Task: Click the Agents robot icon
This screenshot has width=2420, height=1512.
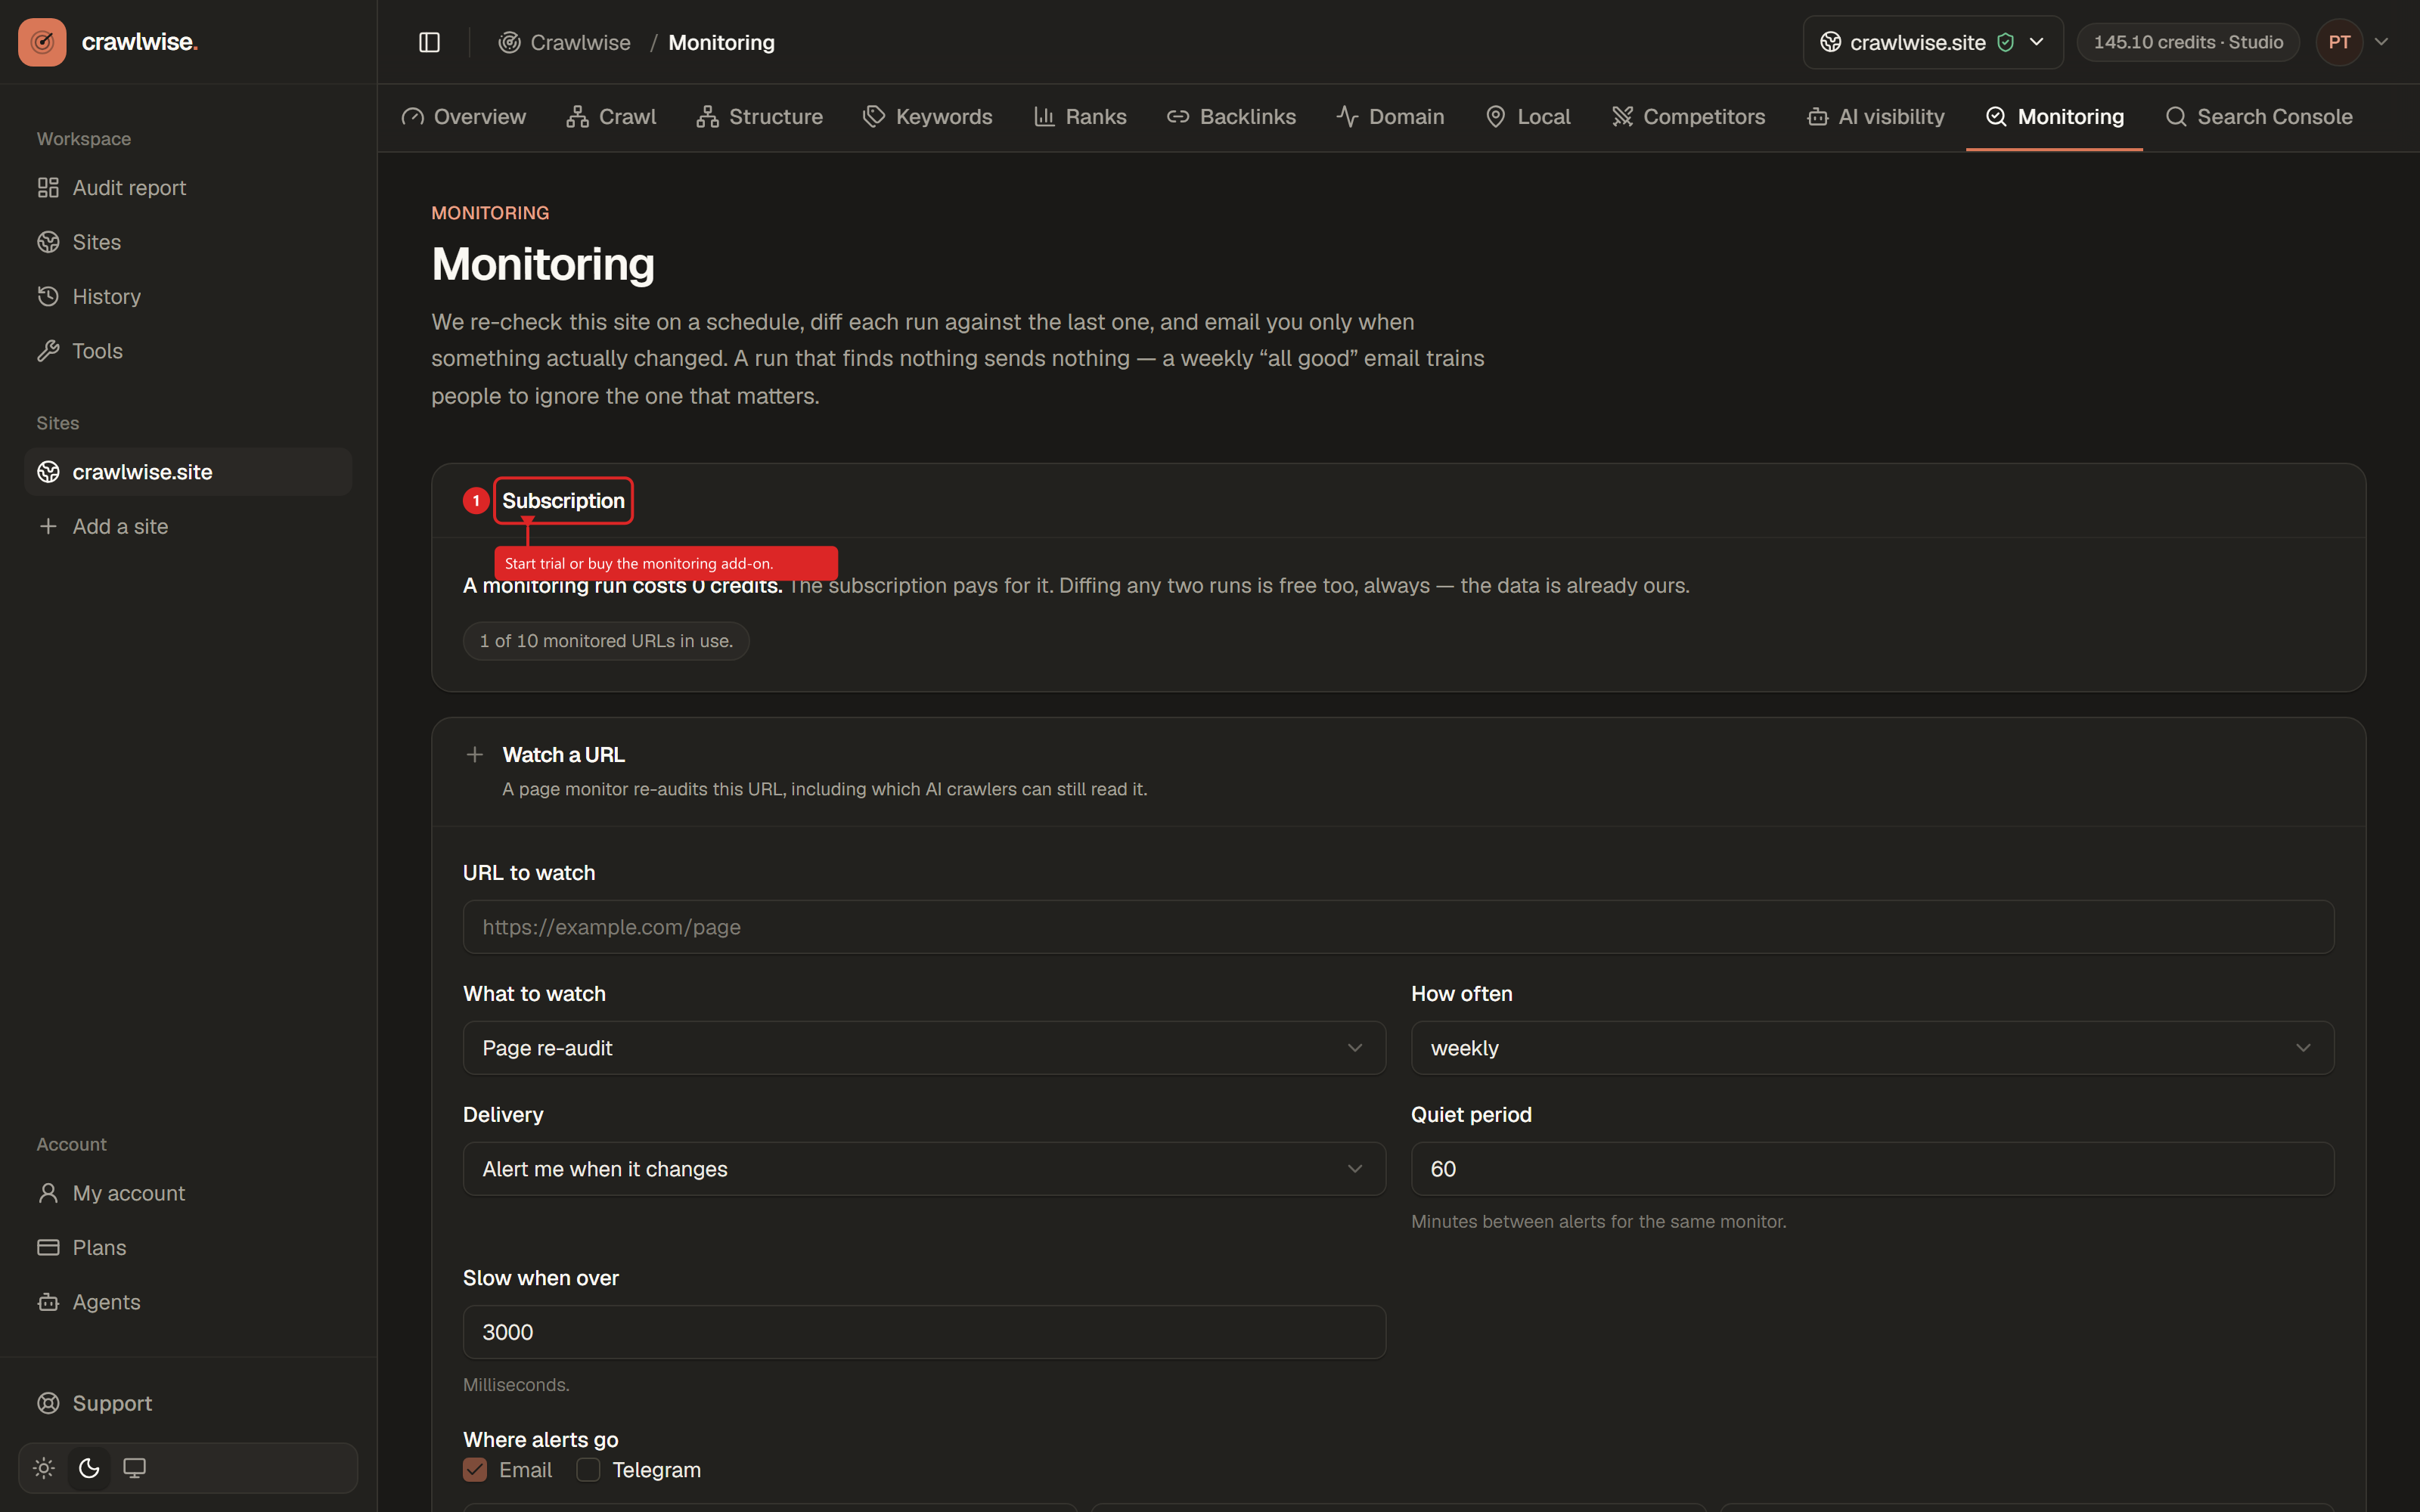Action: tap(48, 1302)
